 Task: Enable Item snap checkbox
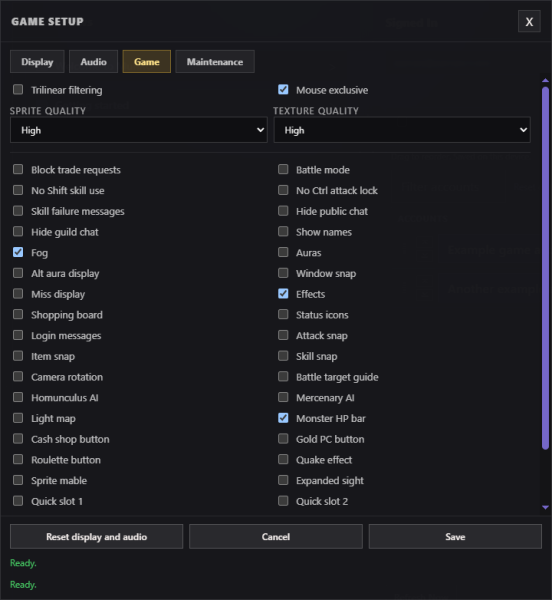tap(18, 355)
